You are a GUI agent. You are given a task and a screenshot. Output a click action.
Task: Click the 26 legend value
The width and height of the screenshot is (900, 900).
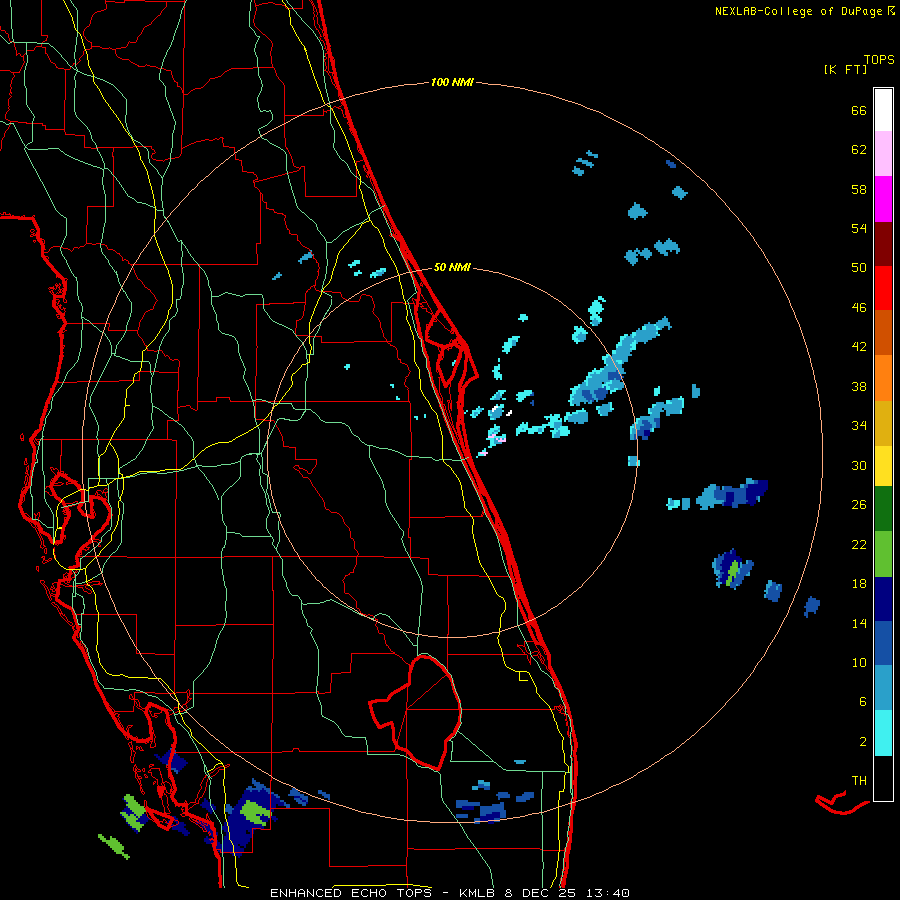pos(859,505)
